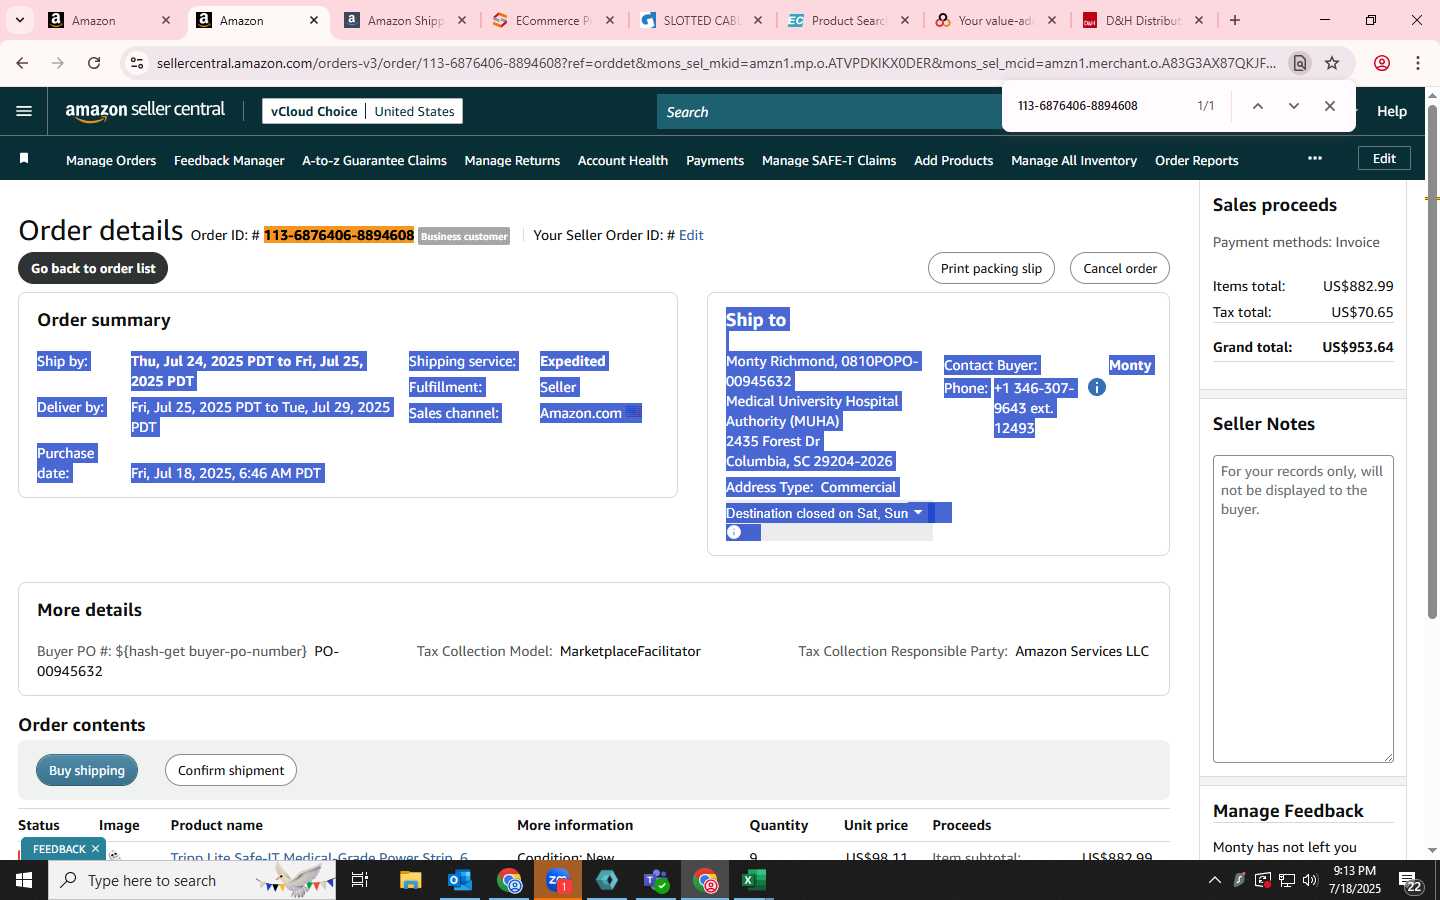This screenshot has width=1440, height=900.
Task: Switch to the Your value-added tab
Action: 996,20
